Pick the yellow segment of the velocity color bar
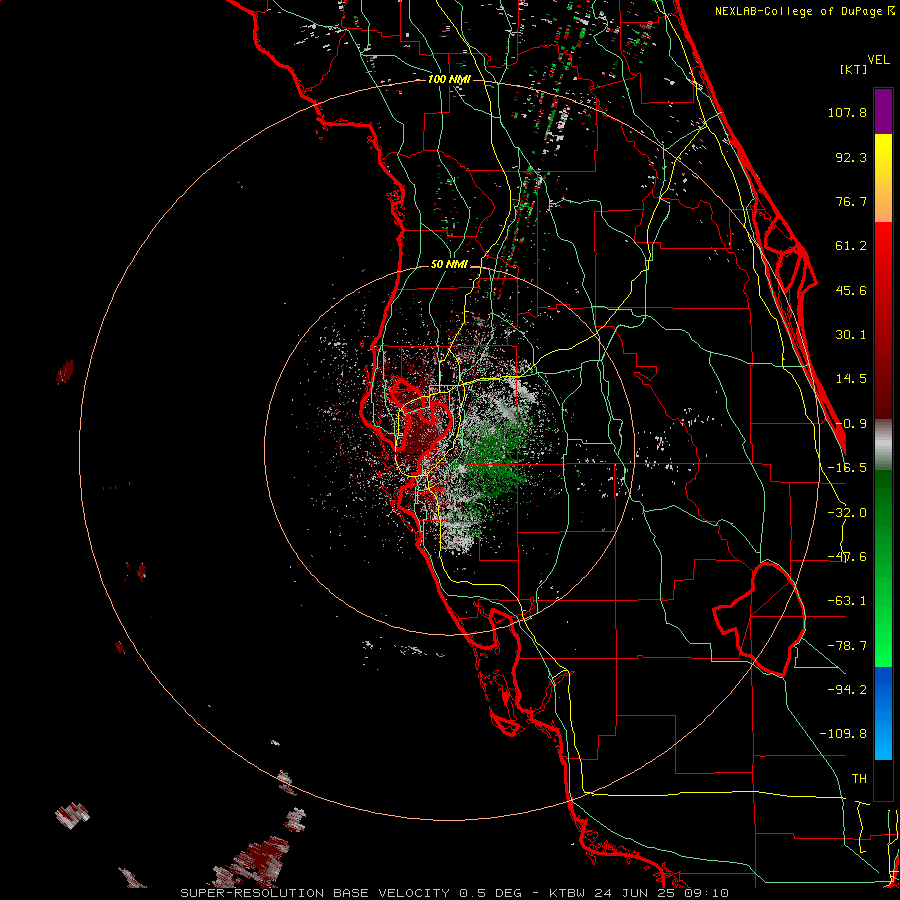Viewport: 900px width, 900px height. tap(883, 156)
